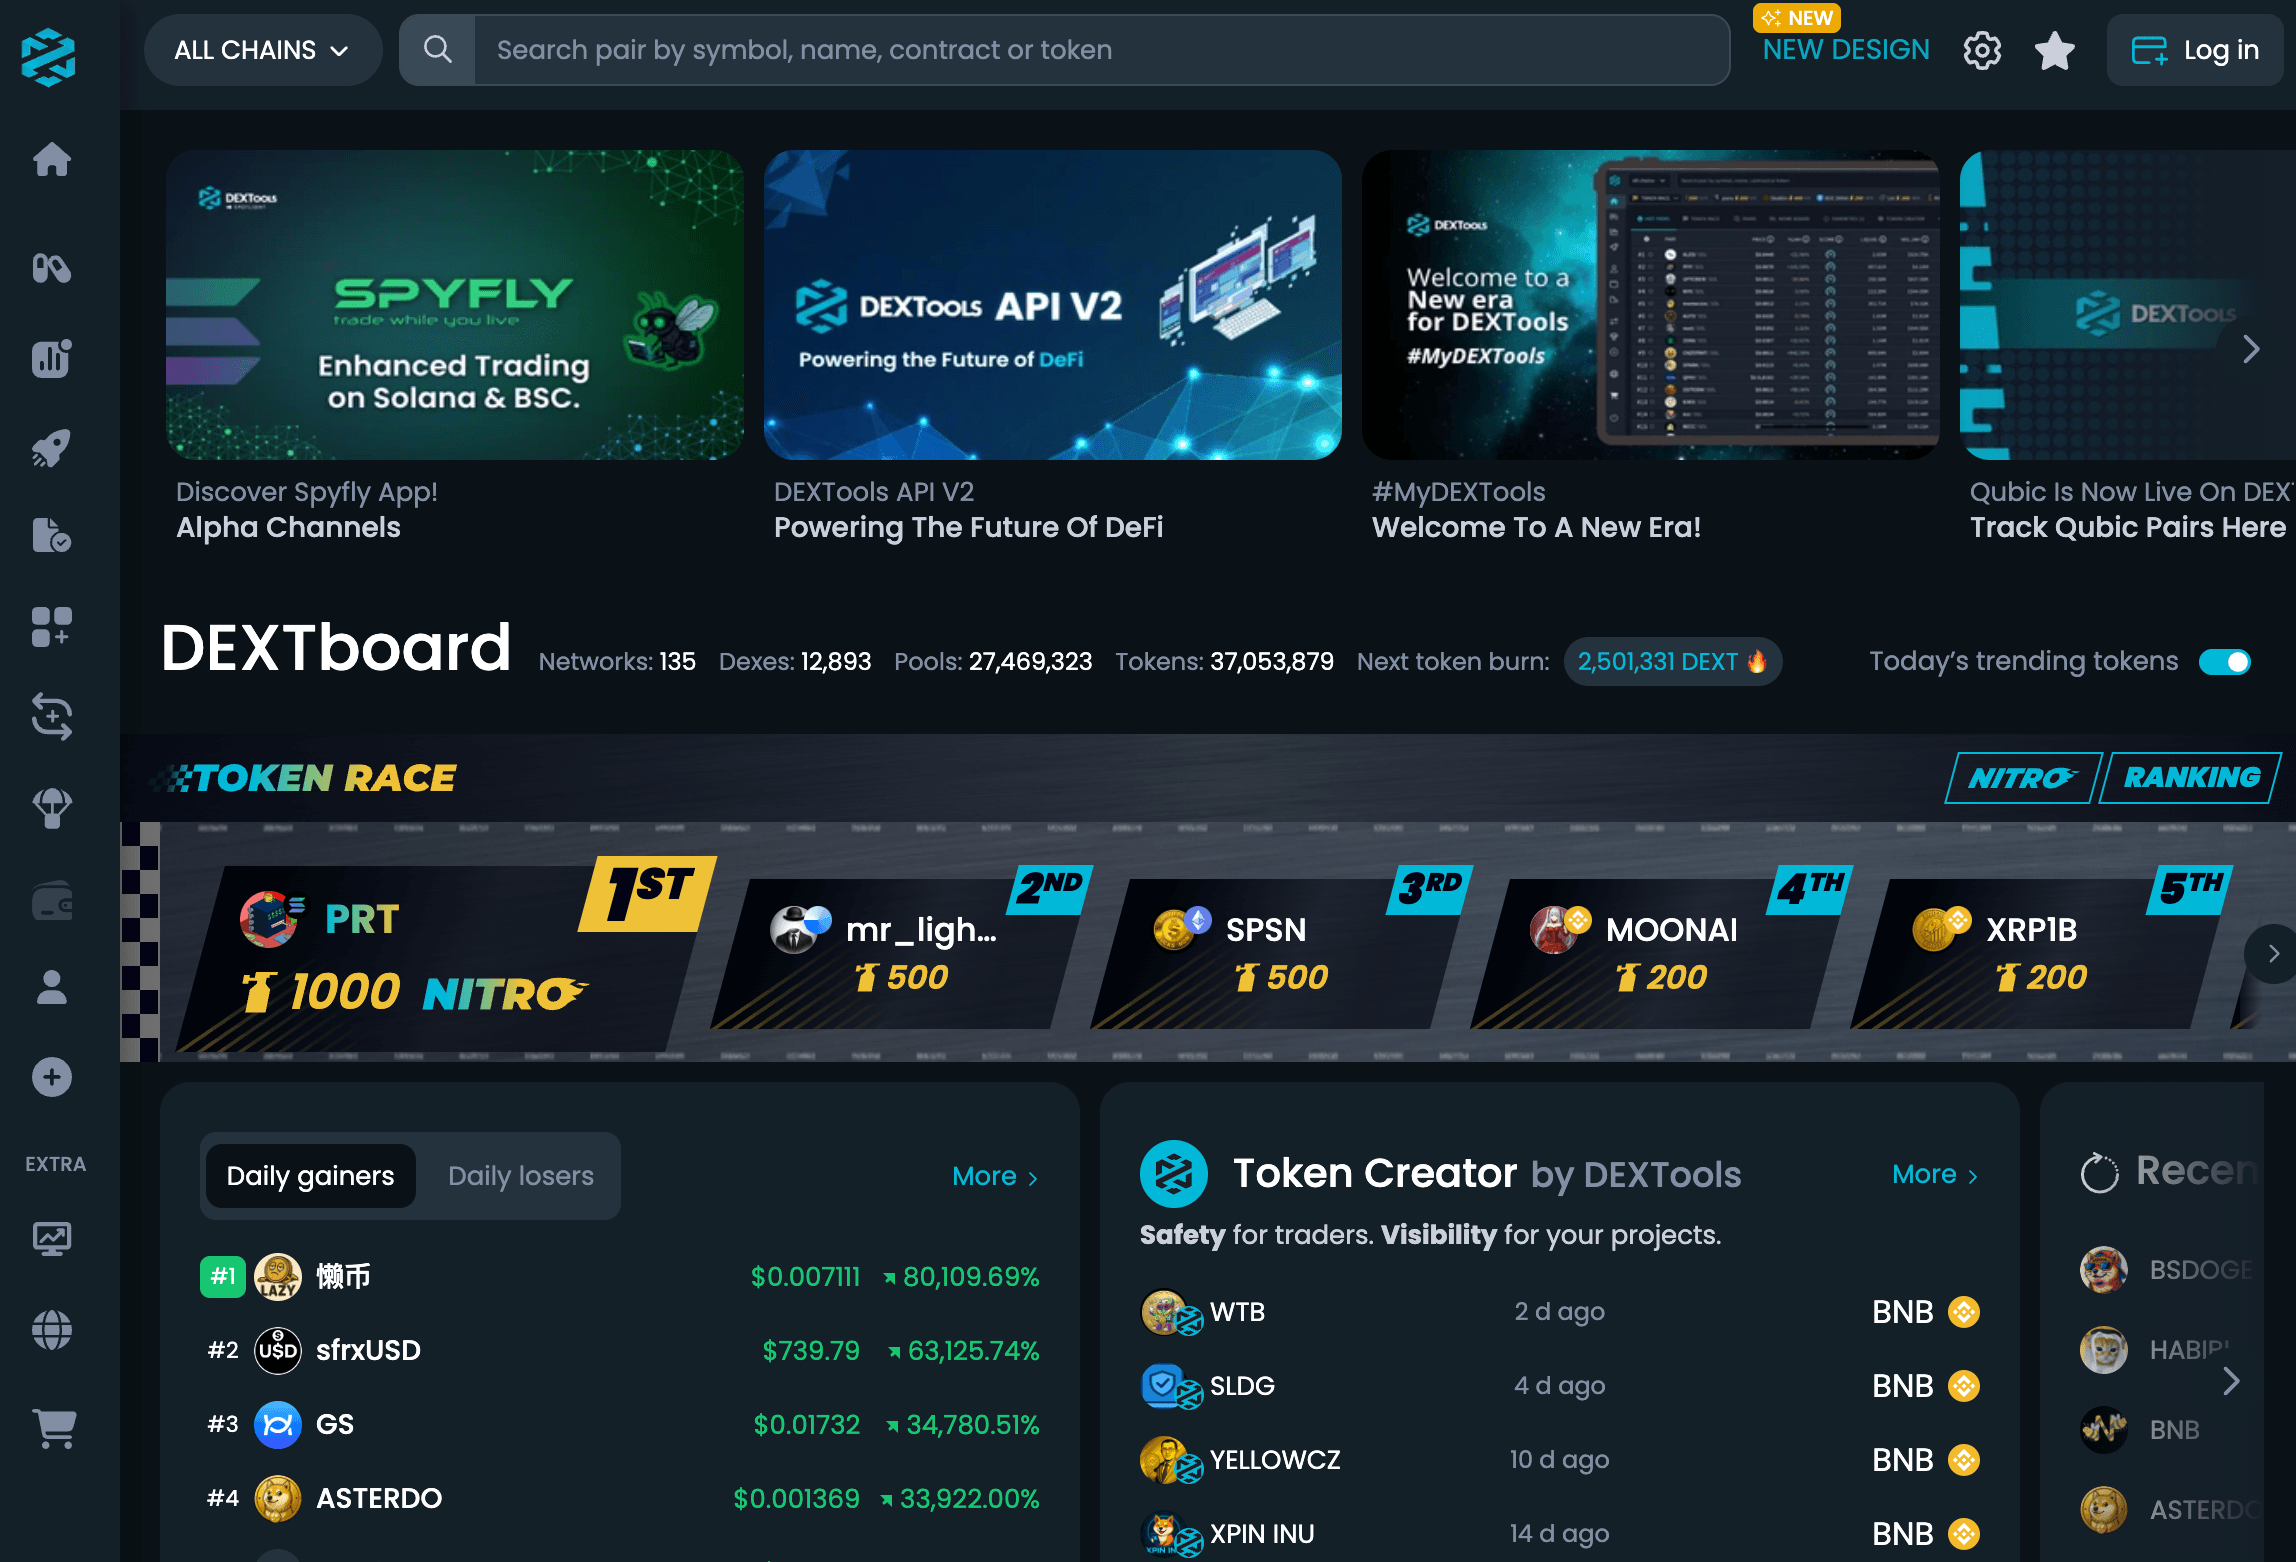Toggle Today's trending tokens switch
Viewport: 2296px width, 1562px height.
(2224, 661)
